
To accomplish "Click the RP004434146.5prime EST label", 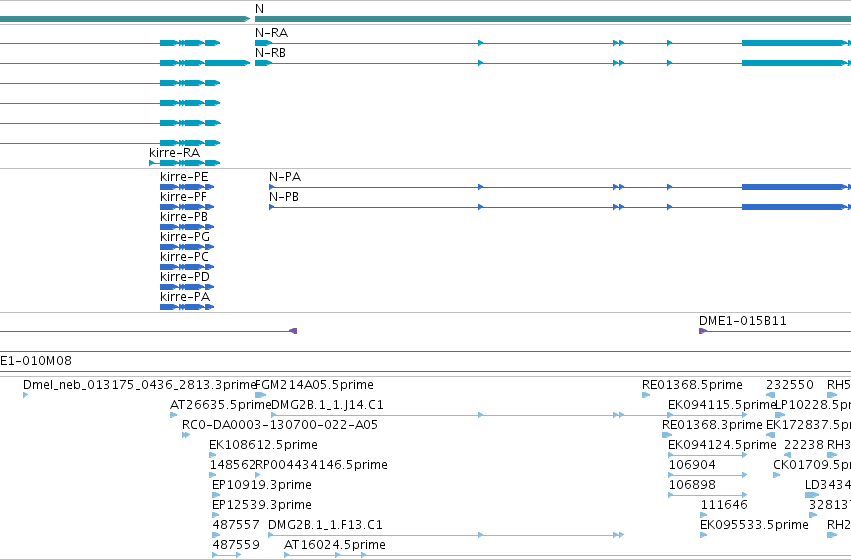I will coord(321,465).
